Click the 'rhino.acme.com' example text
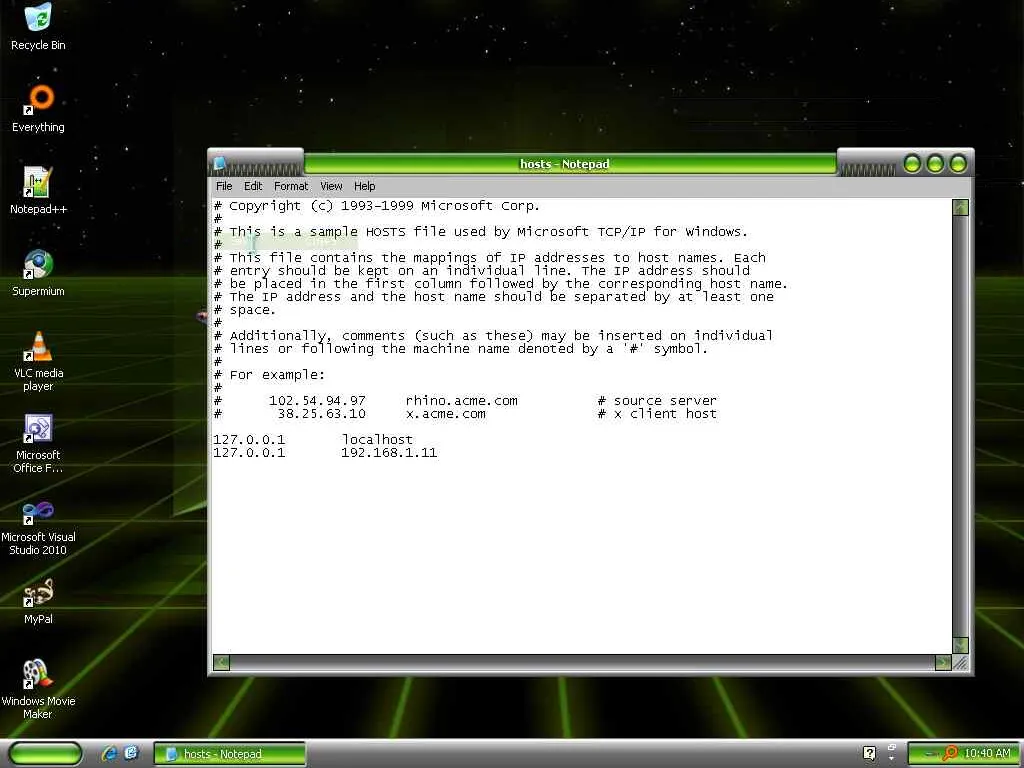This screenshot has height=768, width=1024. point(462,400)
